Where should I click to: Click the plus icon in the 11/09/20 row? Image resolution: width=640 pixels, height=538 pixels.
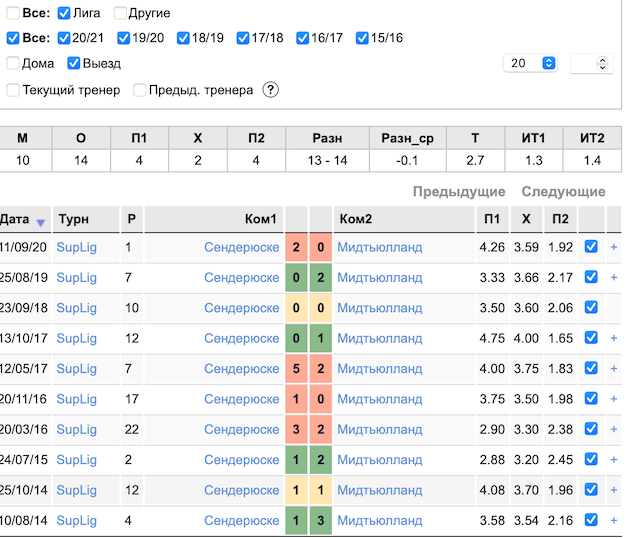[614, 247]
